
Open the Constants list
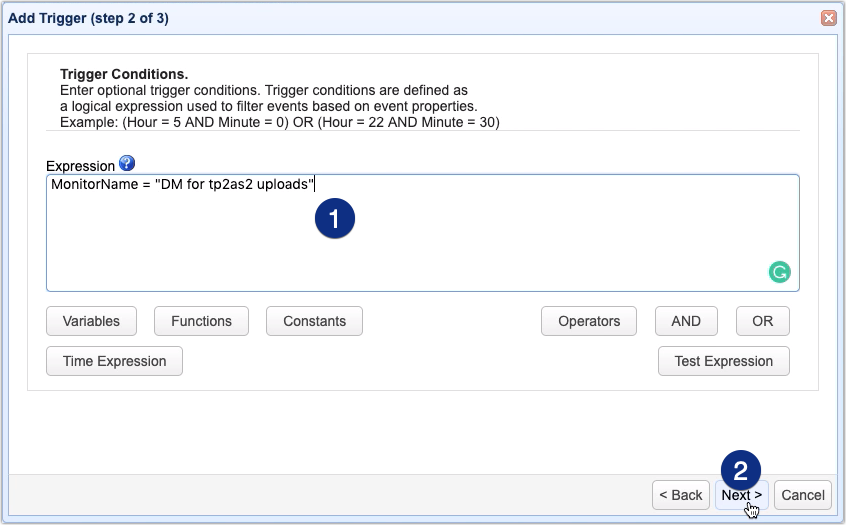pyautogui.click(x=314, y=321)
